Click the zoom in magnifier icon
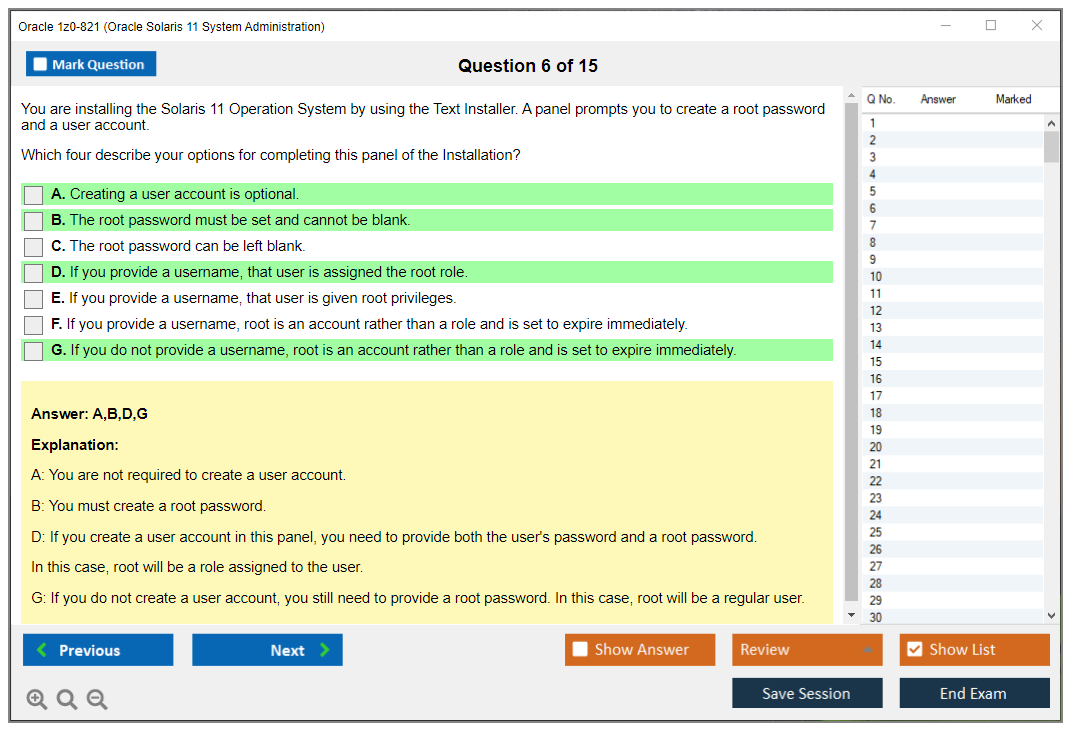 click(37, 700)
